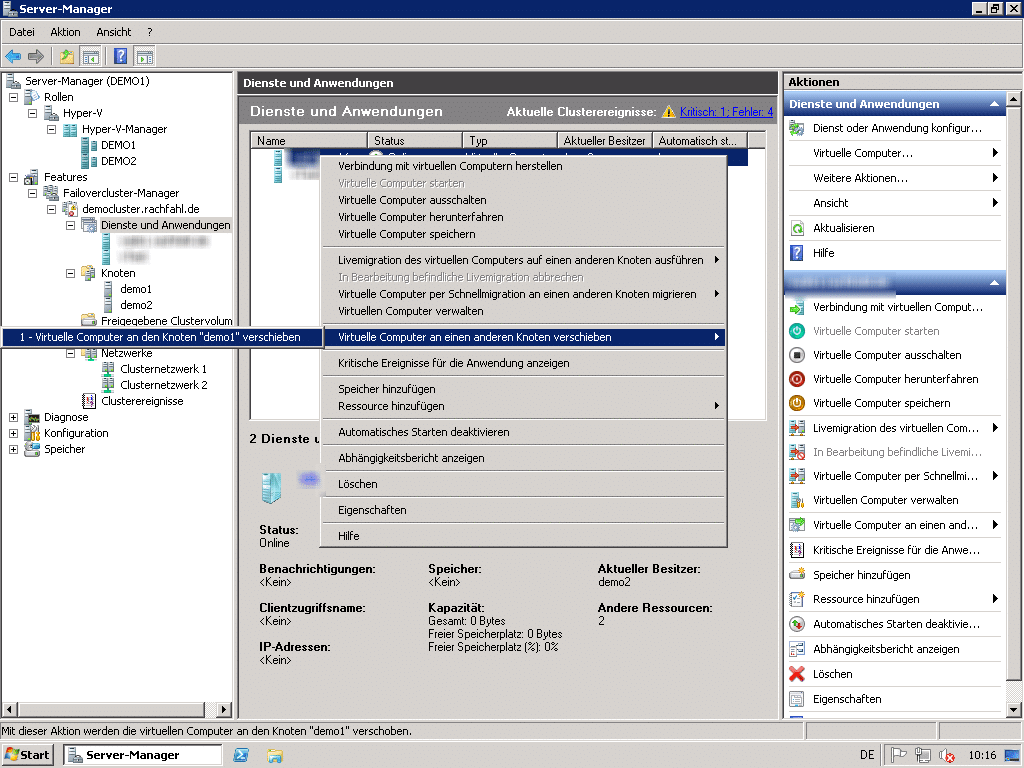Choose submenu entry to move to demo1
Image resolution: width=1024 pixels, height=768 pixels.
point(161,337)
